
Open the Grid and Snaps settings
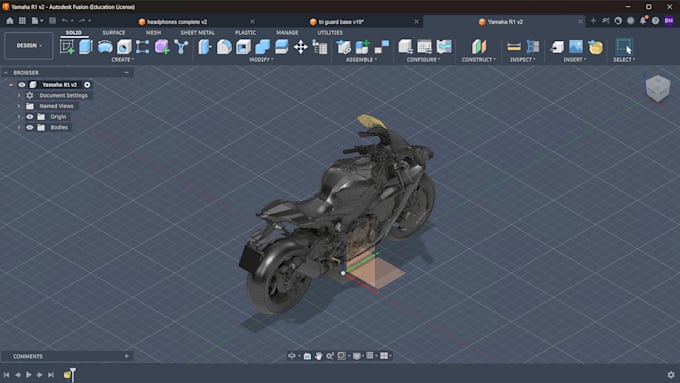click(x=370, y=356)
